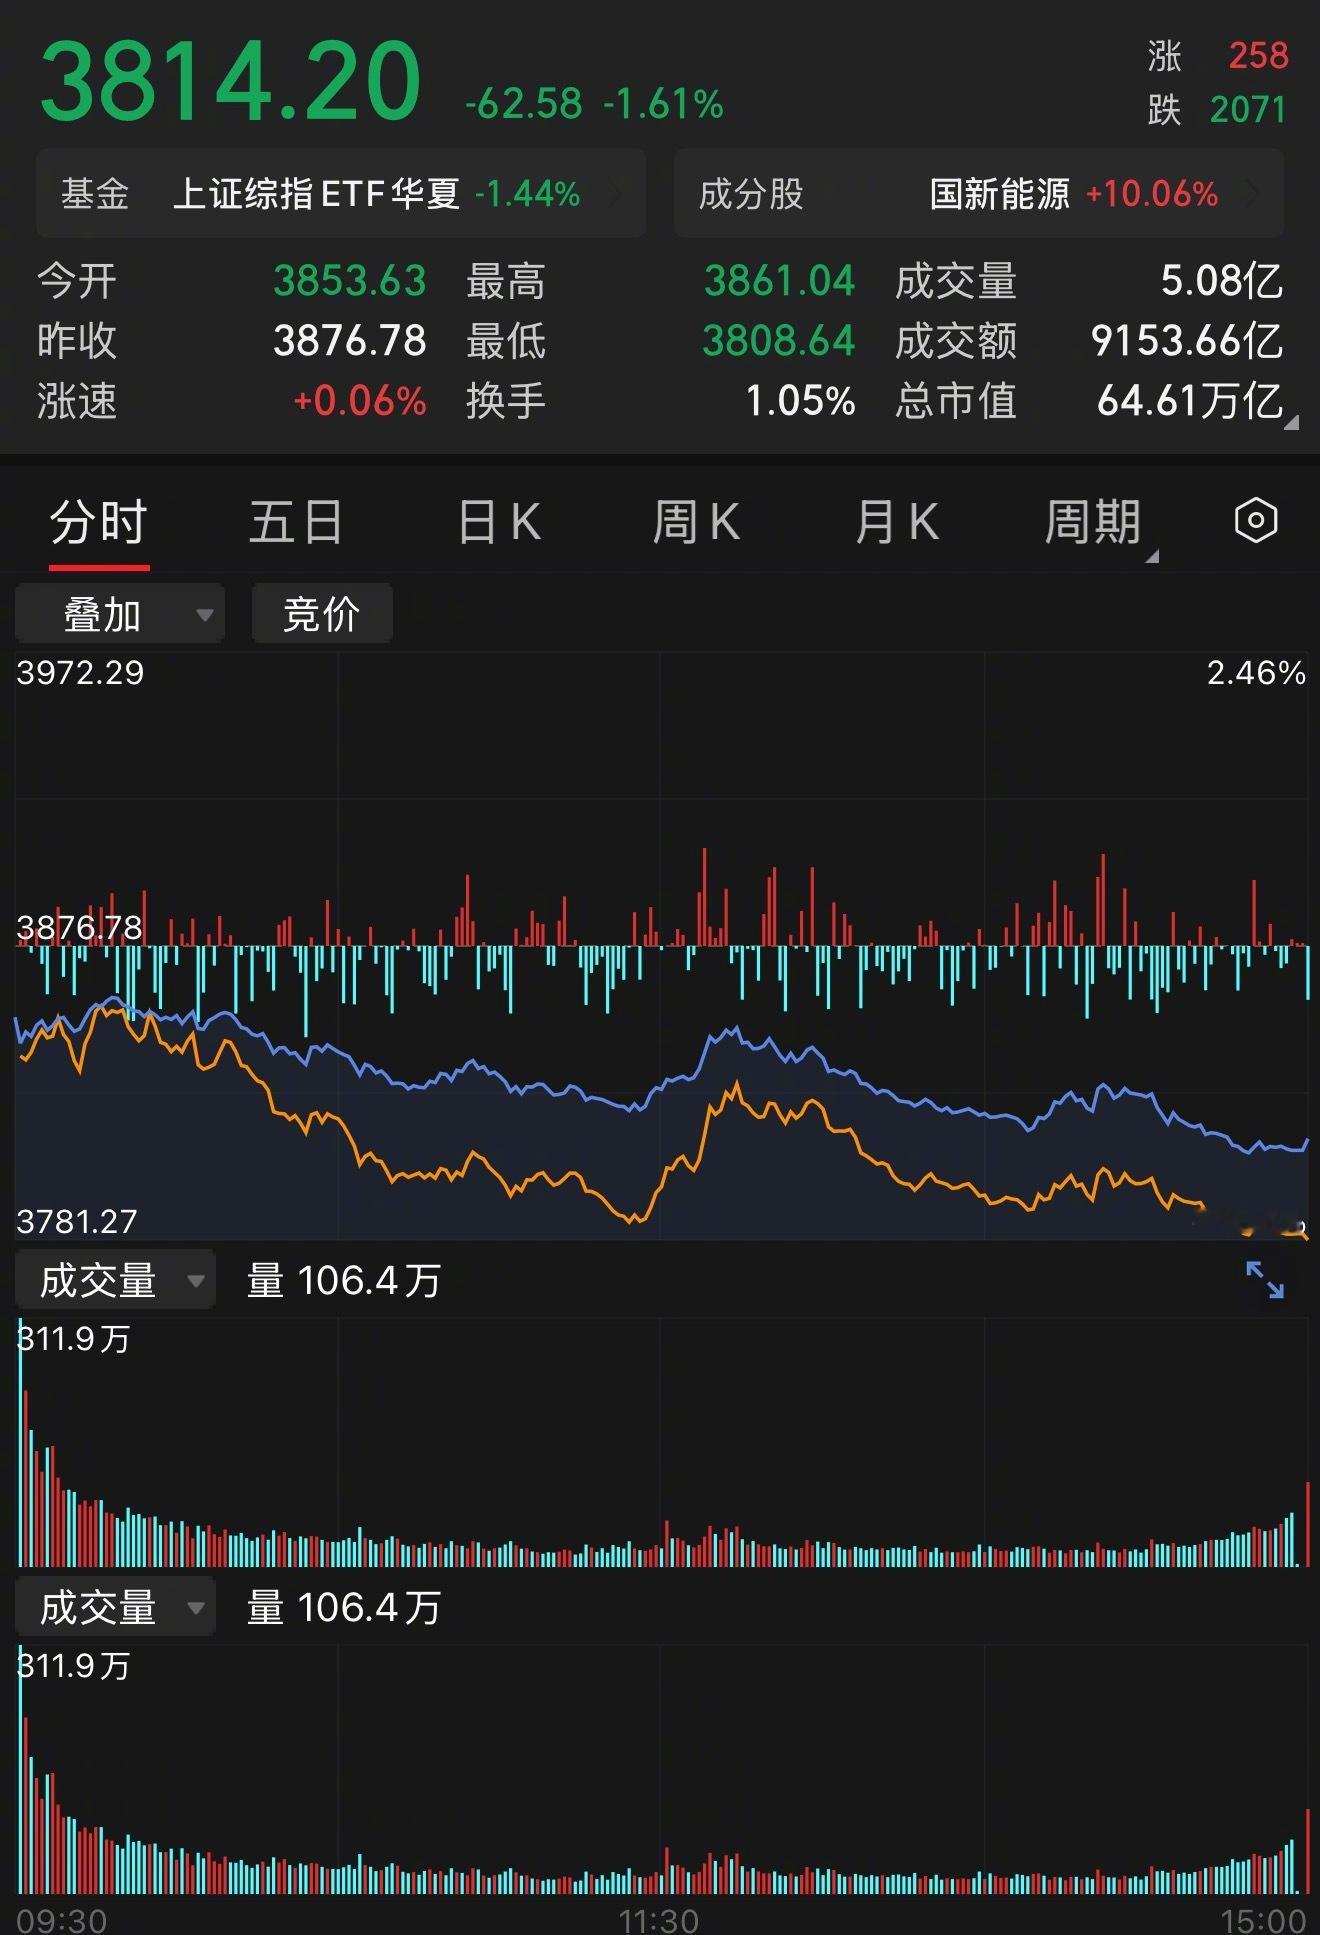The width and height of the screenshot is (1320, 1935).
Task: Switch to the 分时 tab
Action: coord(99,523)
